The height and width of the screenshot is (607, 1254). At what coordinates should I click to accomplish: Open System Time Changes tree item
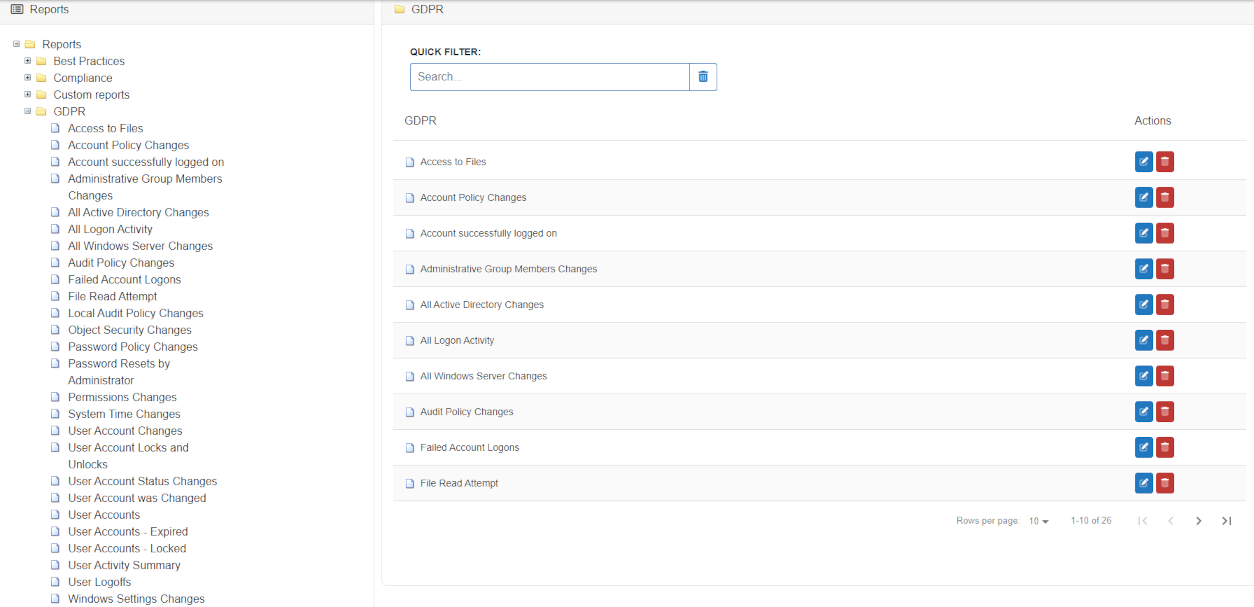click(x=124, y=414)
